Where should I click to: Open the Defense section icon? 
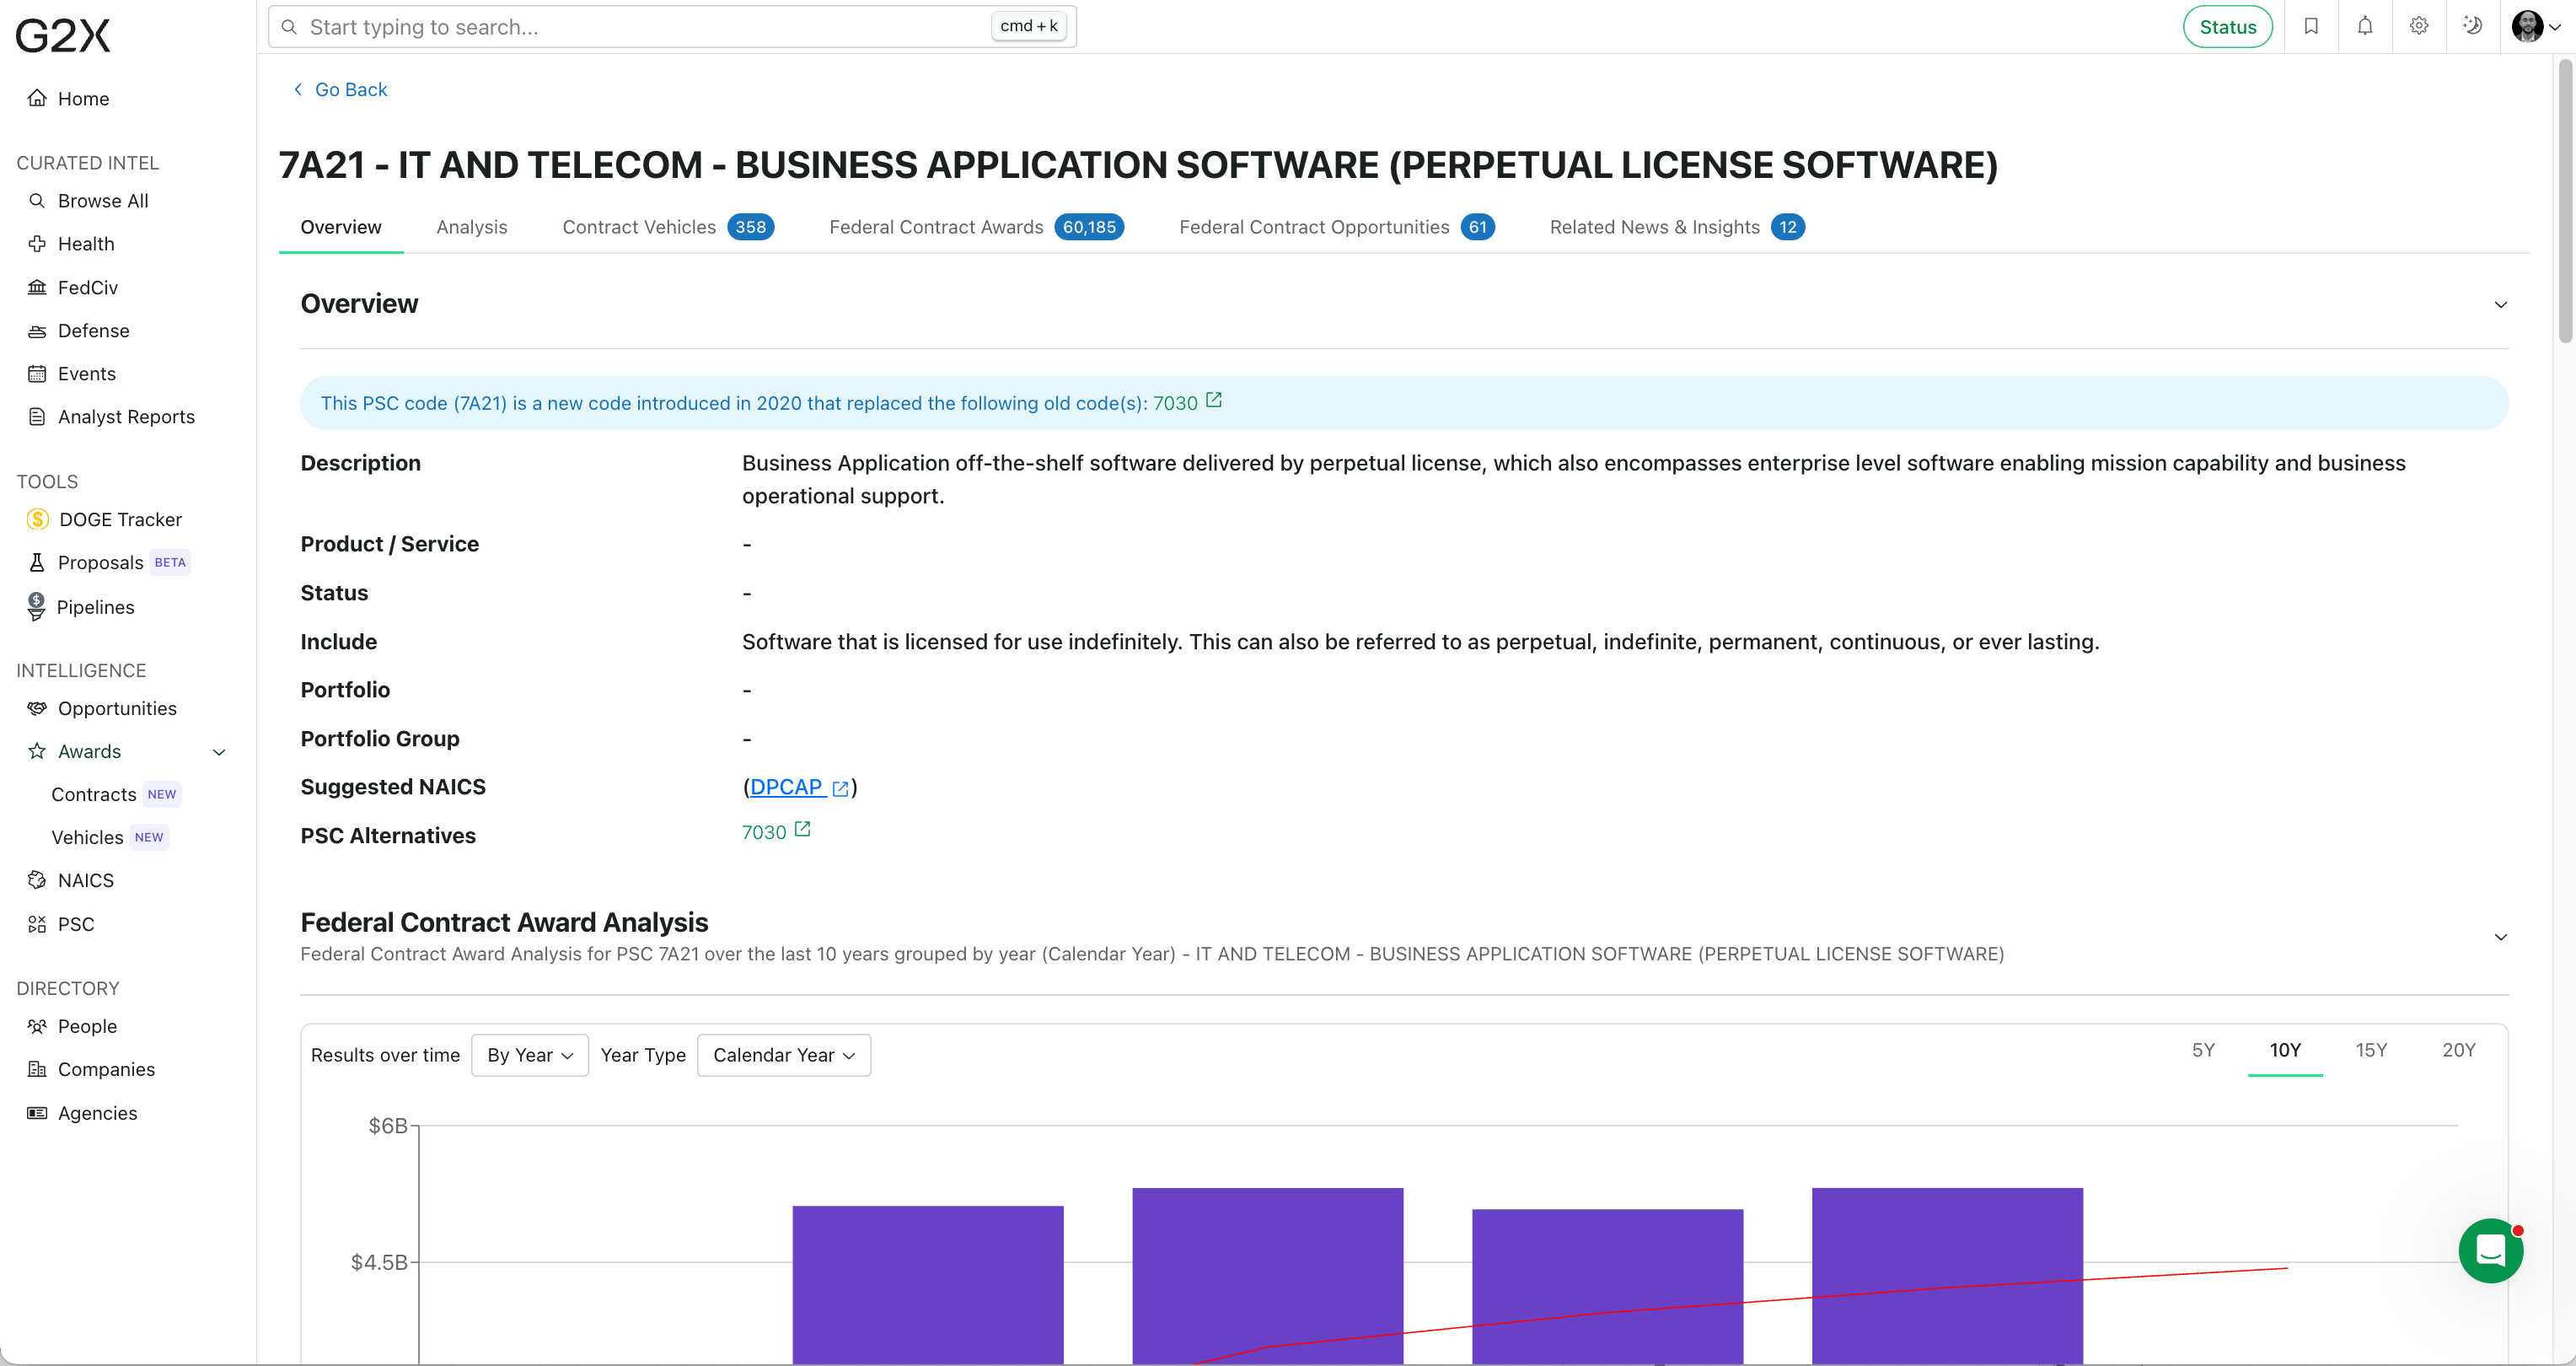[37, 331]
